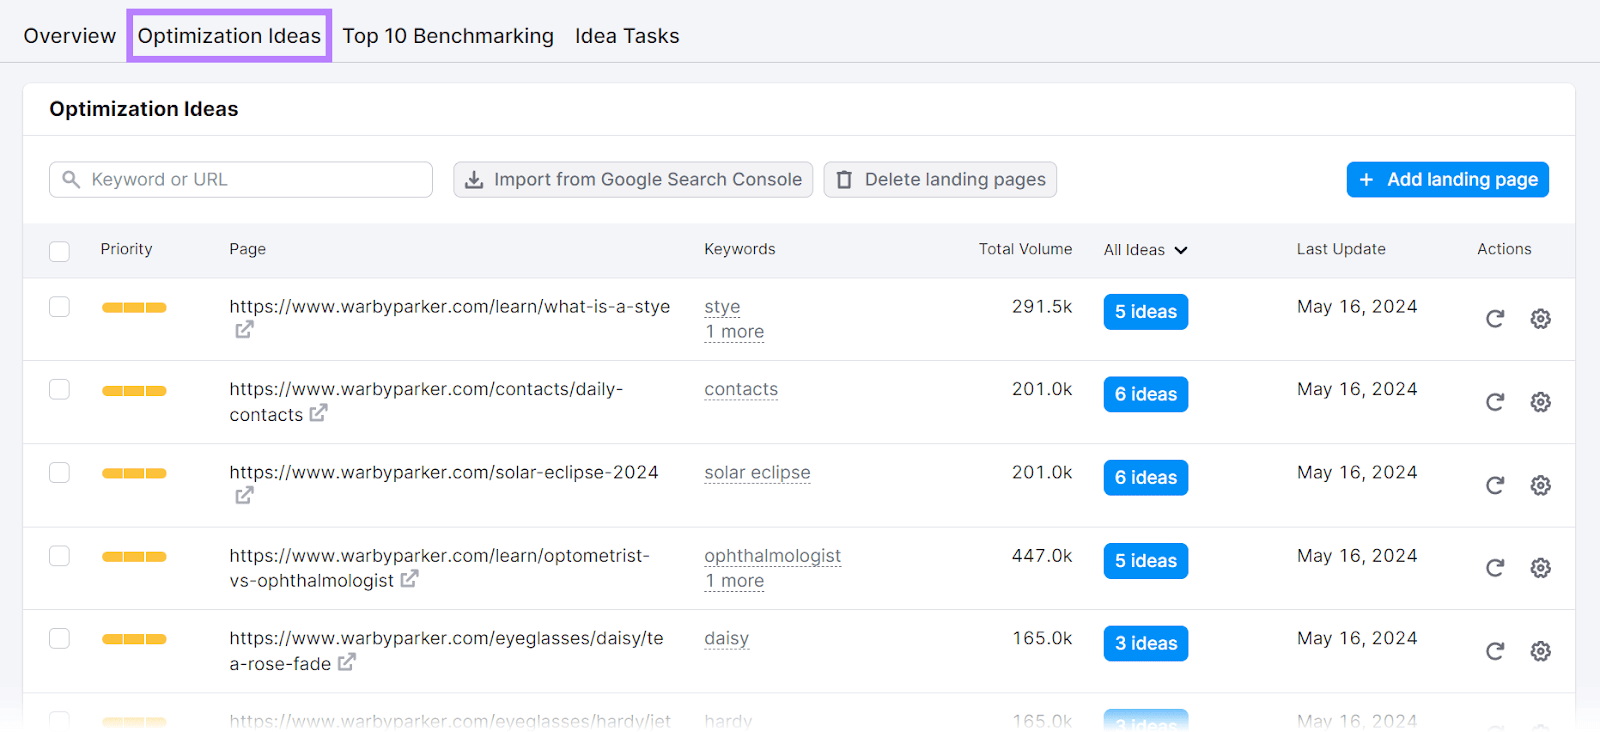Click Delete landing pages button
The image size is (1600, 732).
tap(940, 180)
